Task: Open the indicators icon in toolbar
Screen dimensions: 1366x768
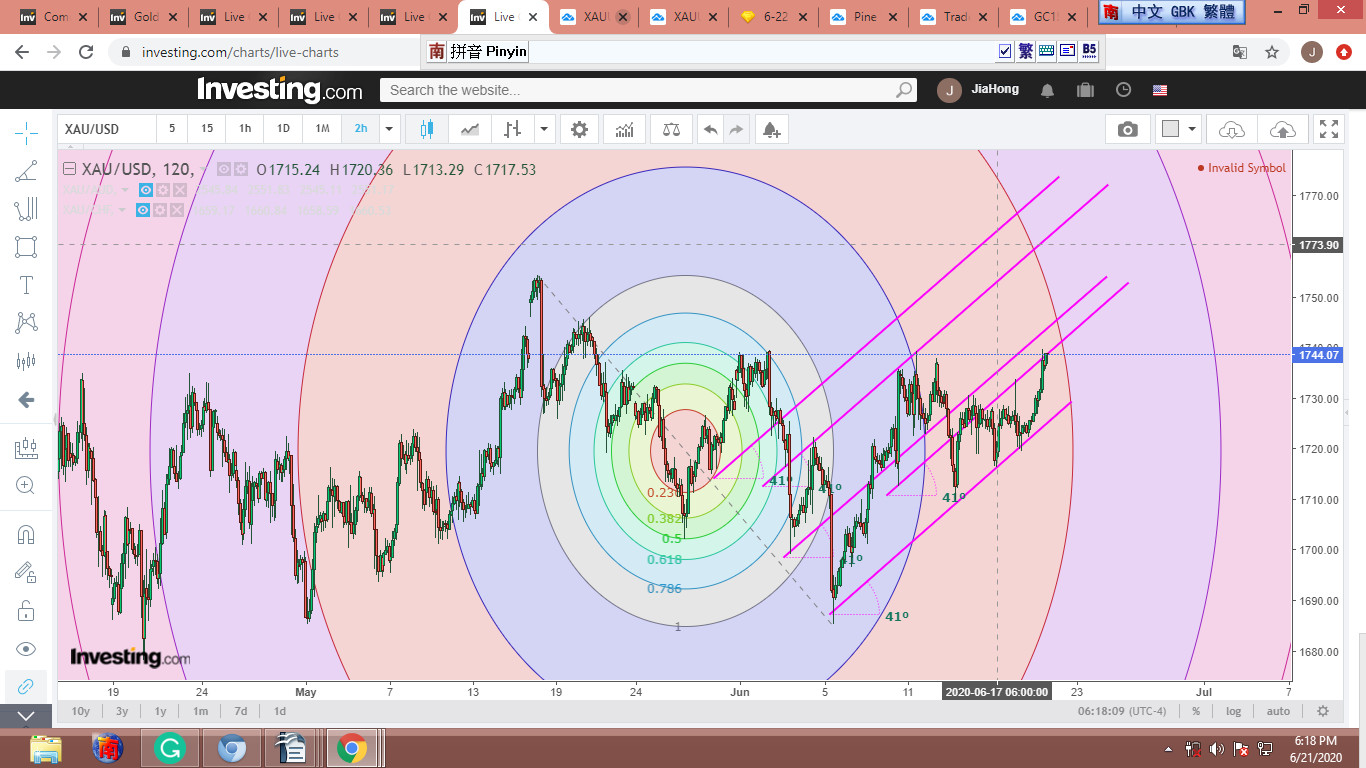Action: (x=624, y=129)
